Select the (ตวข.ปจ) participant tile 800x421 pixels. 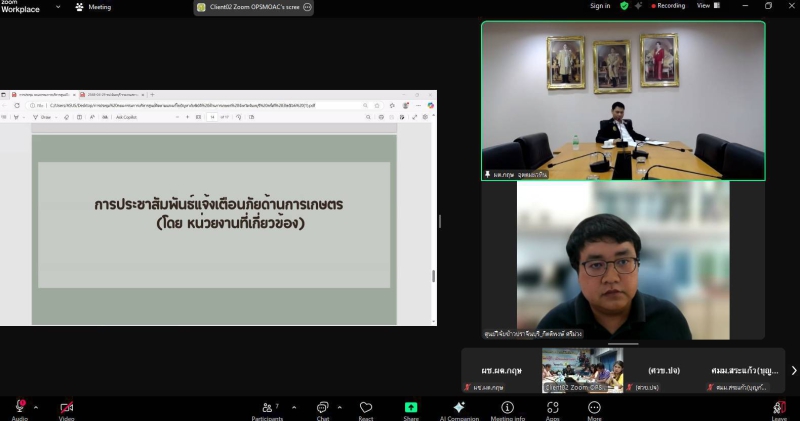664,370
